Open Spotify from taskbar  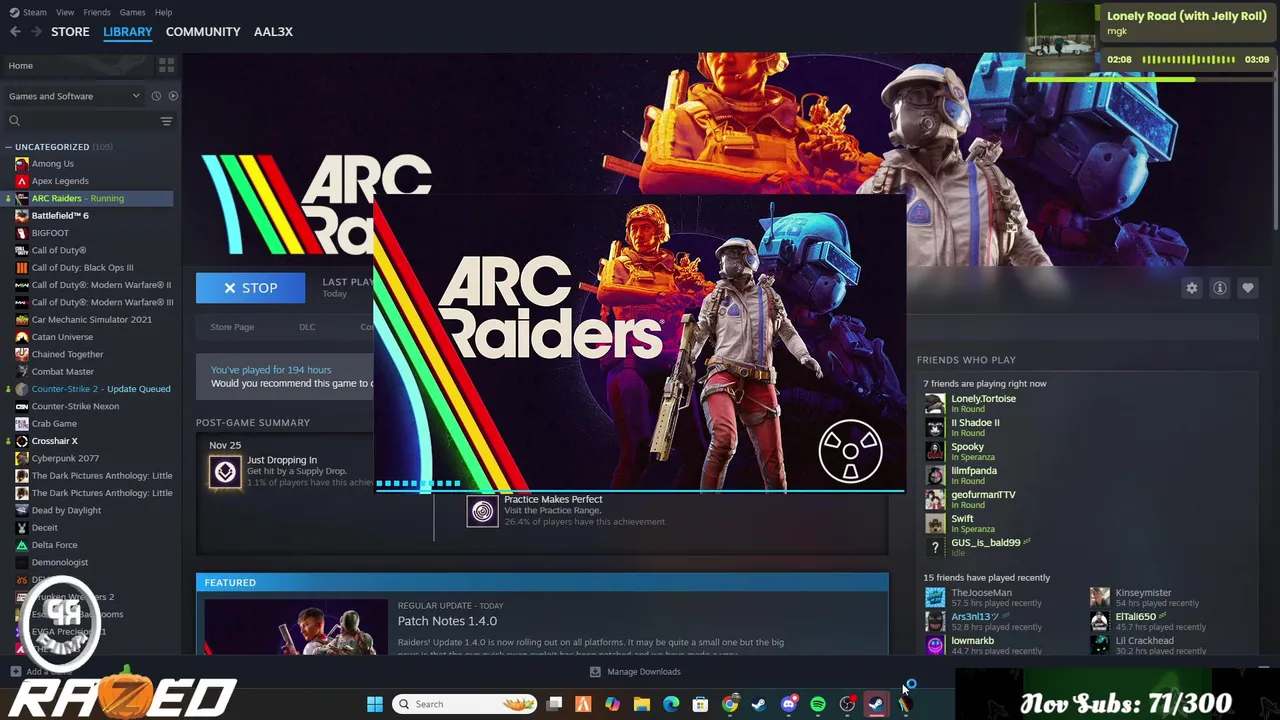818,704
